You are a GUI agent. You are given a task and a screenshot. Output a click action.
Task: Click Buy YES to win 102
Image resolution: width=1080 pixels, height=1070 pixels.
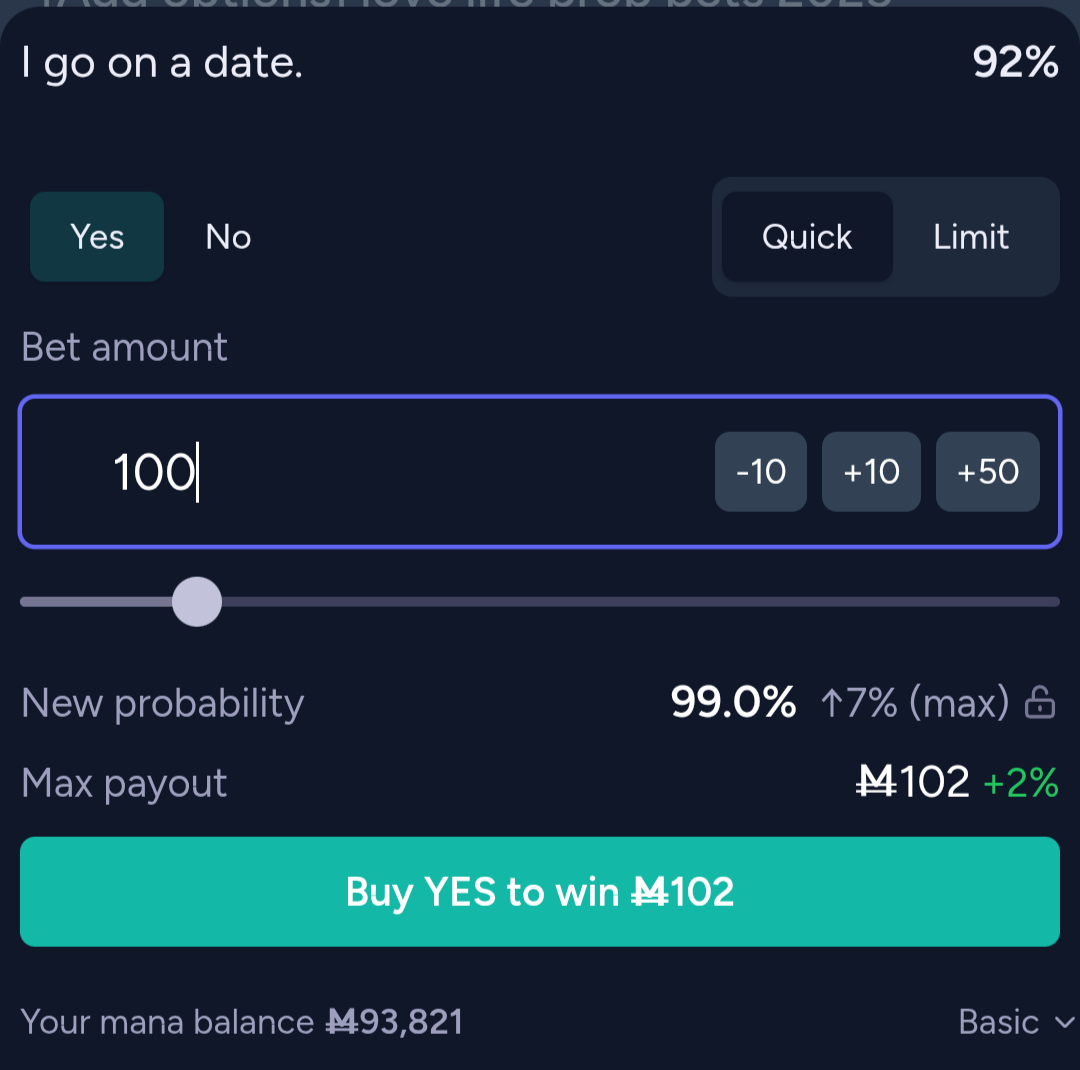(x=540, y=892)
